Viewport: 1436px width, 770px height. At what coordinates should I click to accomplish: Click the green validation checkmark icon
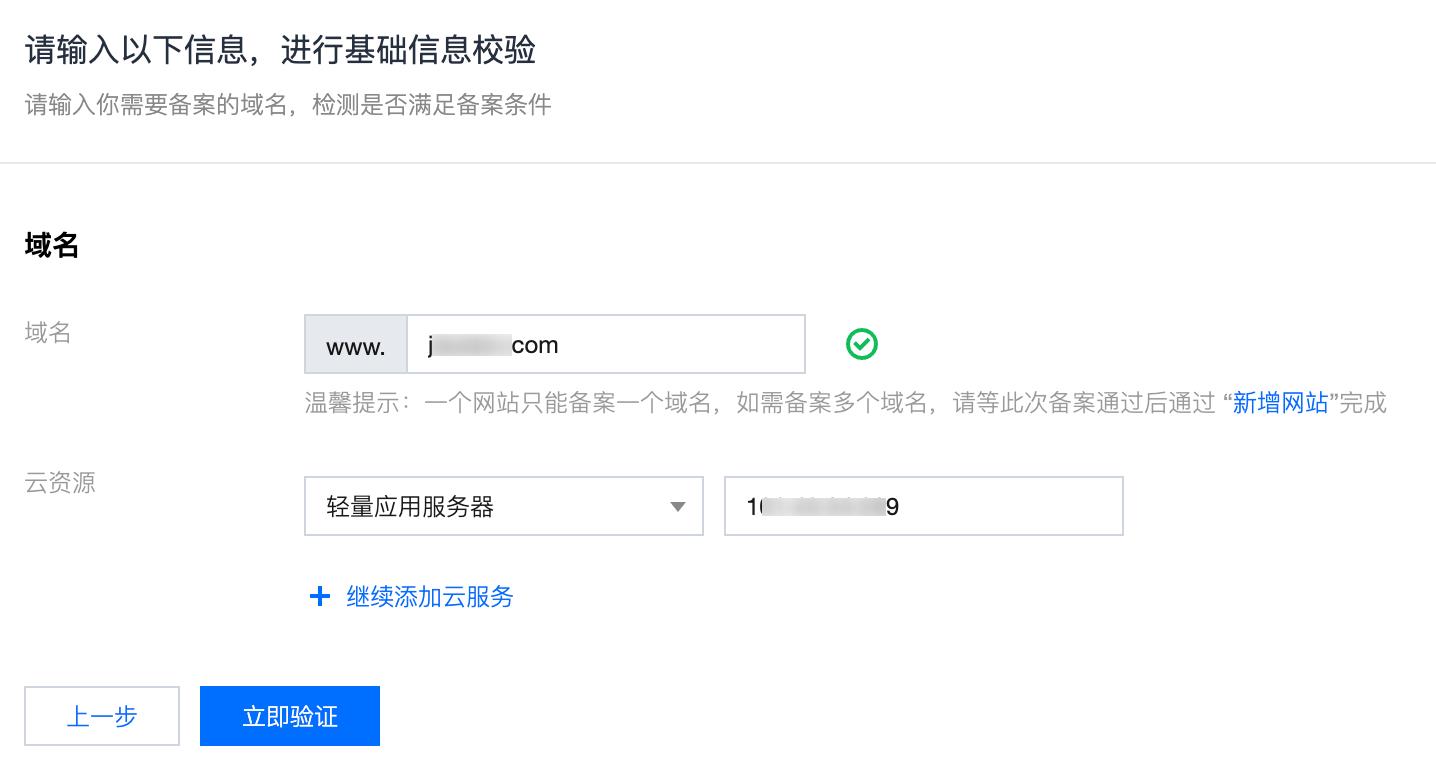[x=861, y=345]
